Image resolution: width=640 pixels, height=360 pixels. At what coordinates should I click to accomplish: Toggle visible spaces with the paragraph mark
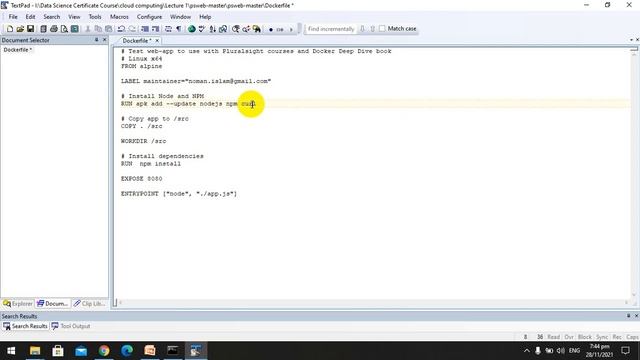[x=179, y=29]
